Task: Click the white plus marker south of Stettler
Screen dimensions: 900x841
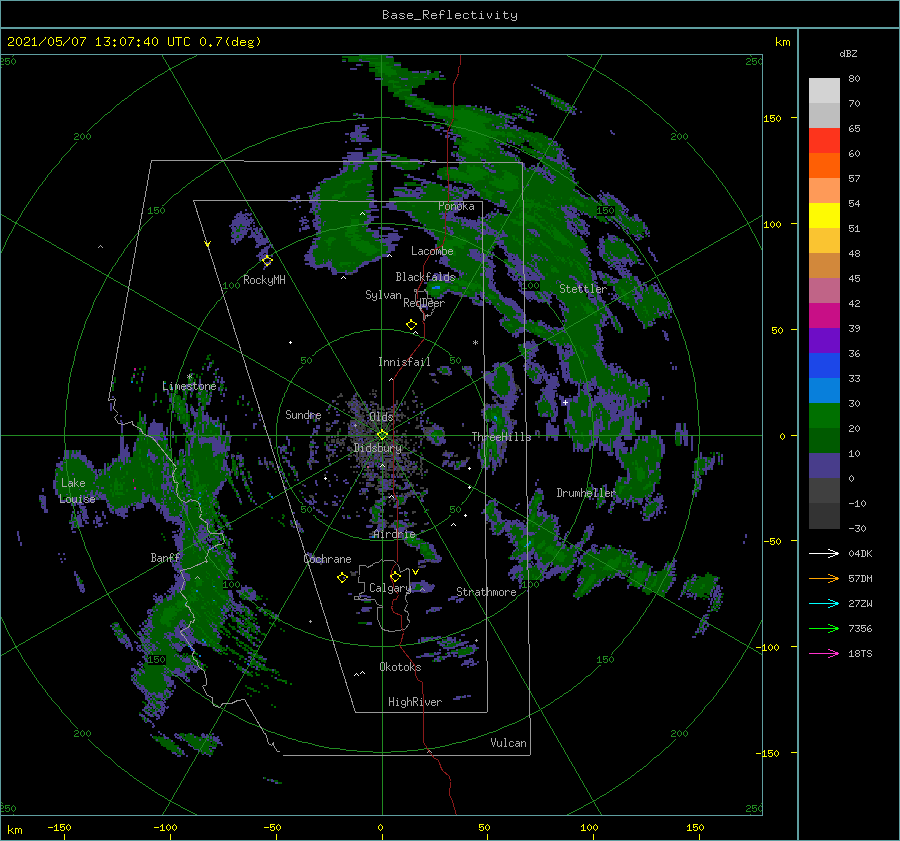Action: pyautogui.click(x=565, y=402)
